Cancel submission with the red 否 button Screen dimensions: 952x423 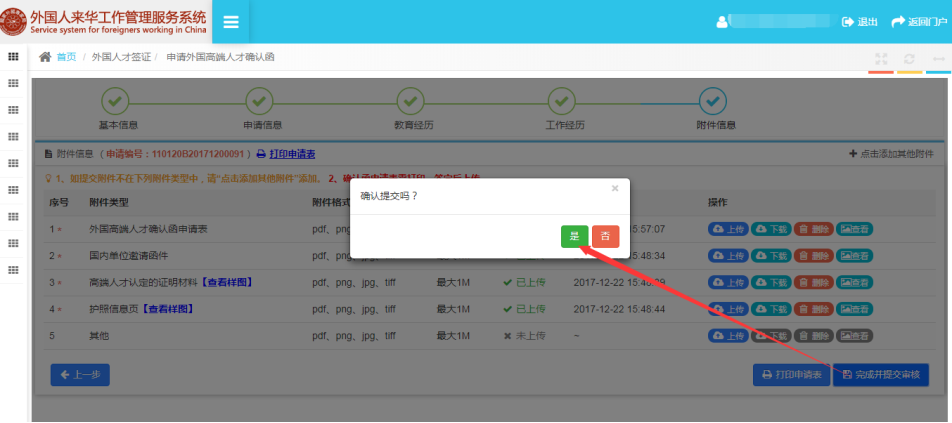[x=605, y=236]
